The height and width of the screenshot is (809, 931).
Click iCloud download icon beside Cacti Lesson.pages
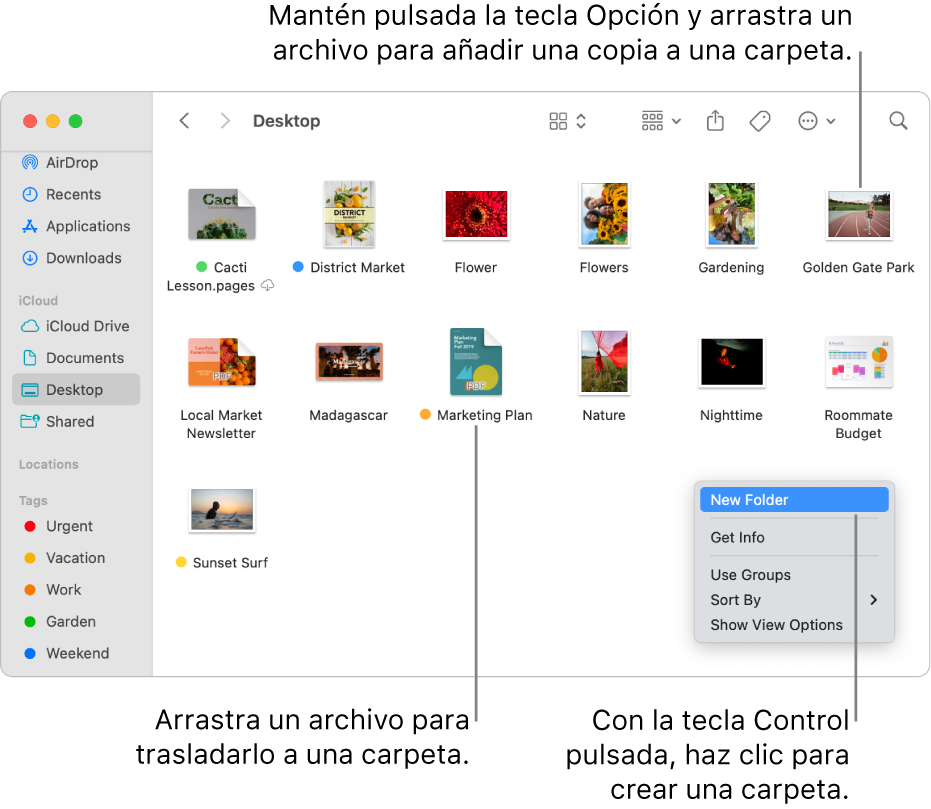click(x=268, y=285)
